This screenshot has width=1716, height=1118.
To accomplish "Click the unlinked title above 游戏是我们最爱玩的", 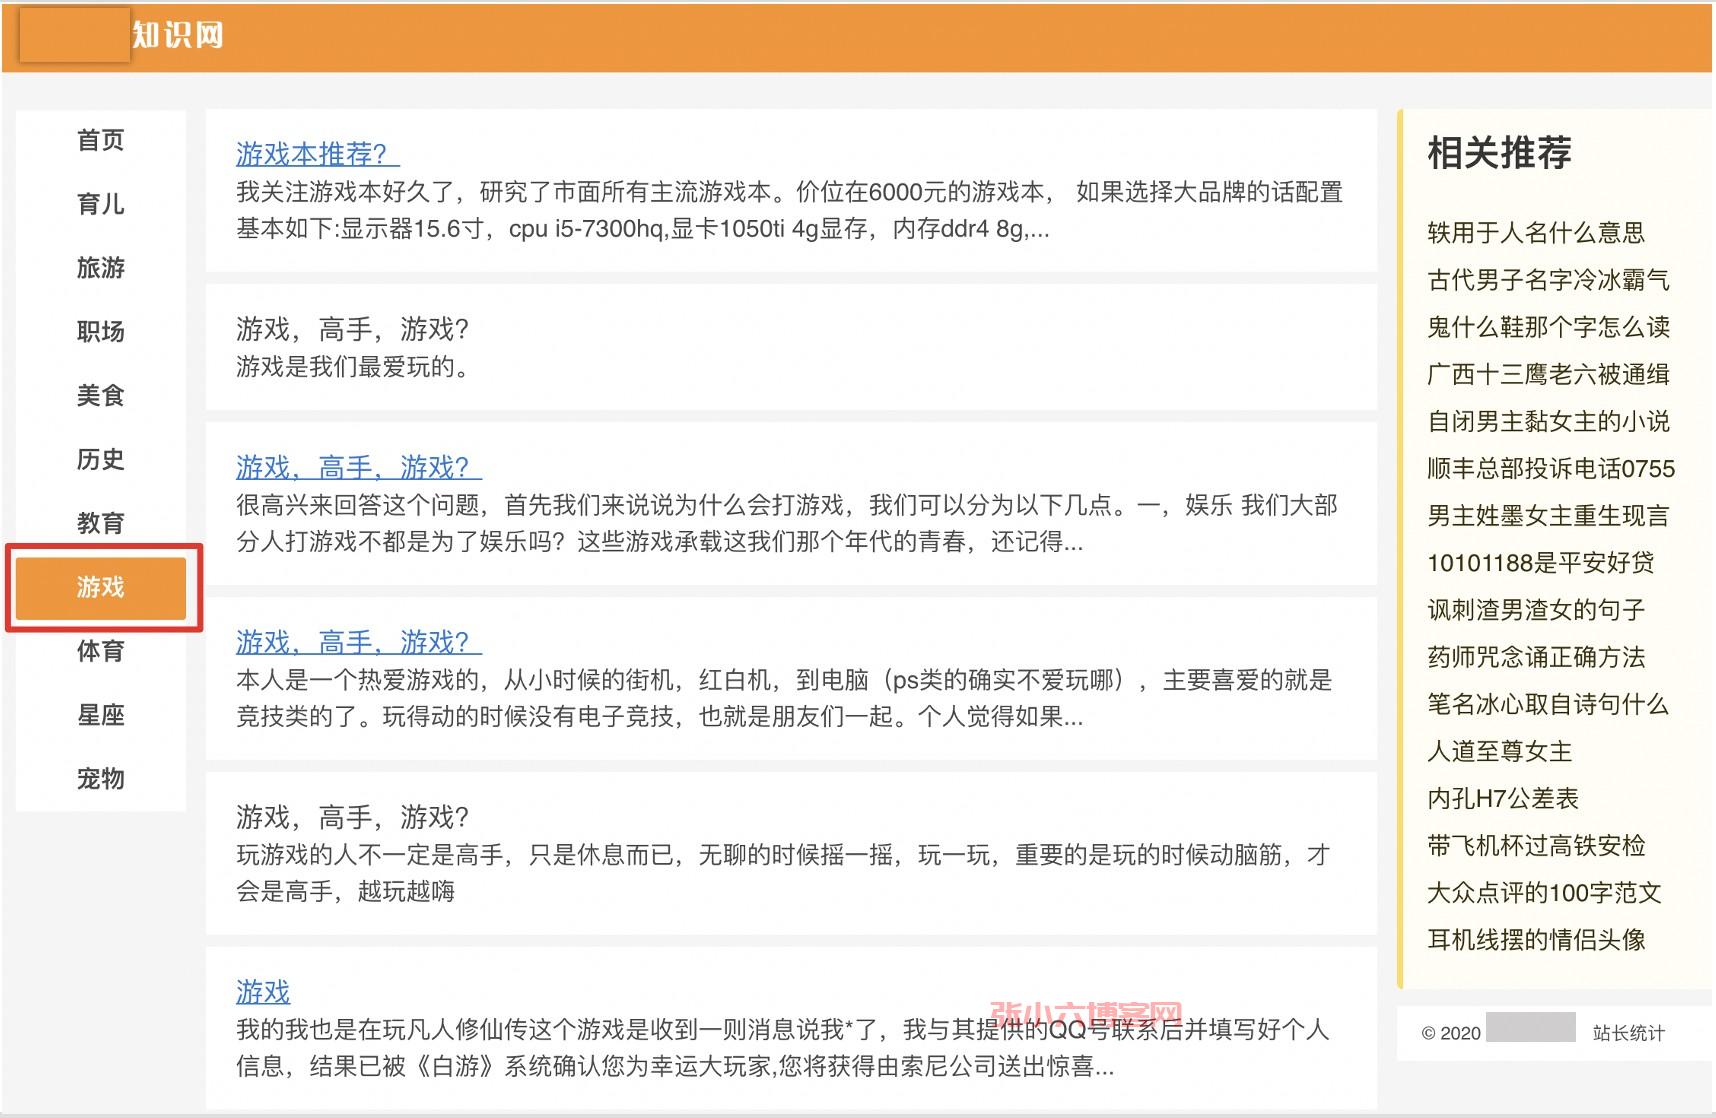I will (352, 329).
